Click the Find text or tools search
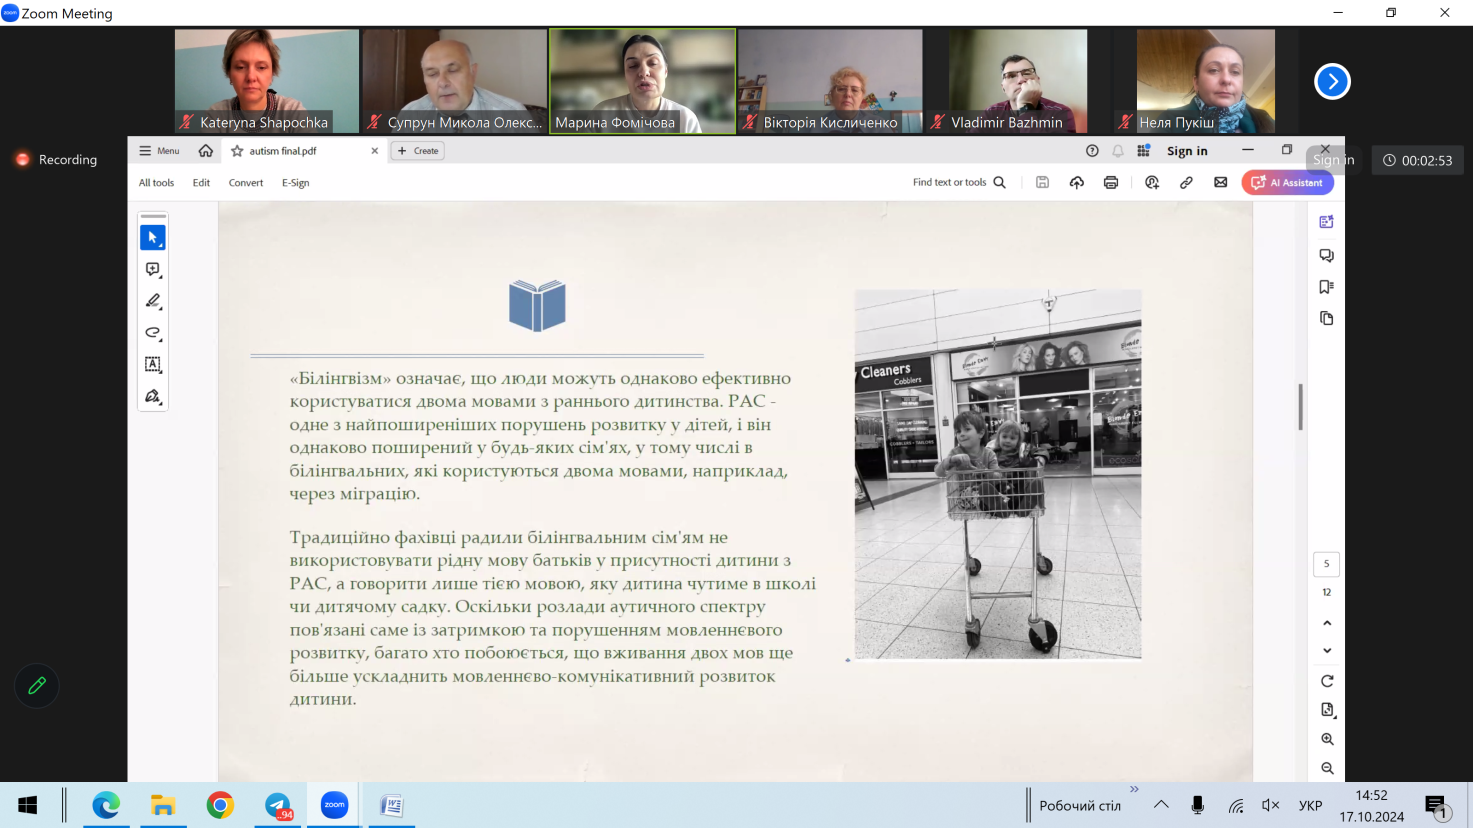Viewport: 1473px width, 828px height. (959, 183)
